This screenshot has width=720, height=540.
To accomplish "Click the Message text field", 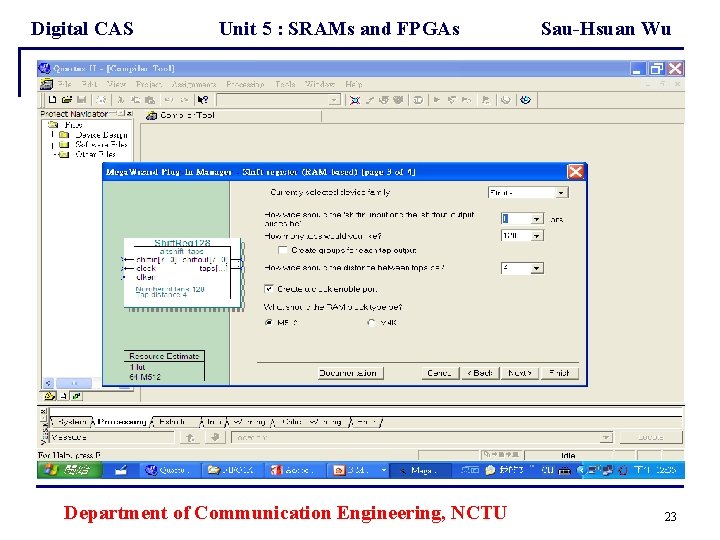I will coord(112,438).
